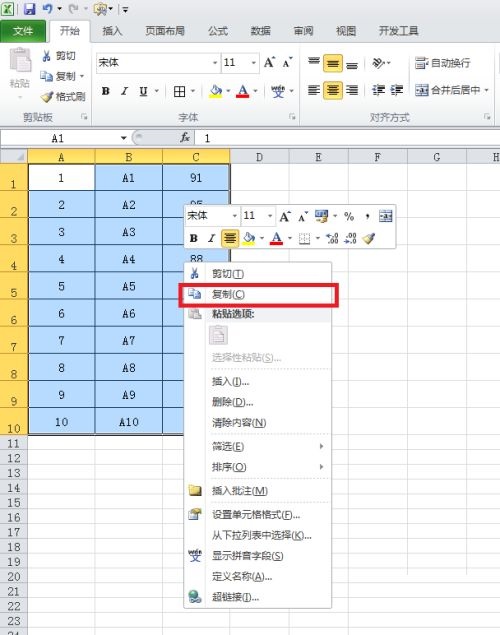
Task: Click the ribbon Copy button
Action: tap(57, 76)
